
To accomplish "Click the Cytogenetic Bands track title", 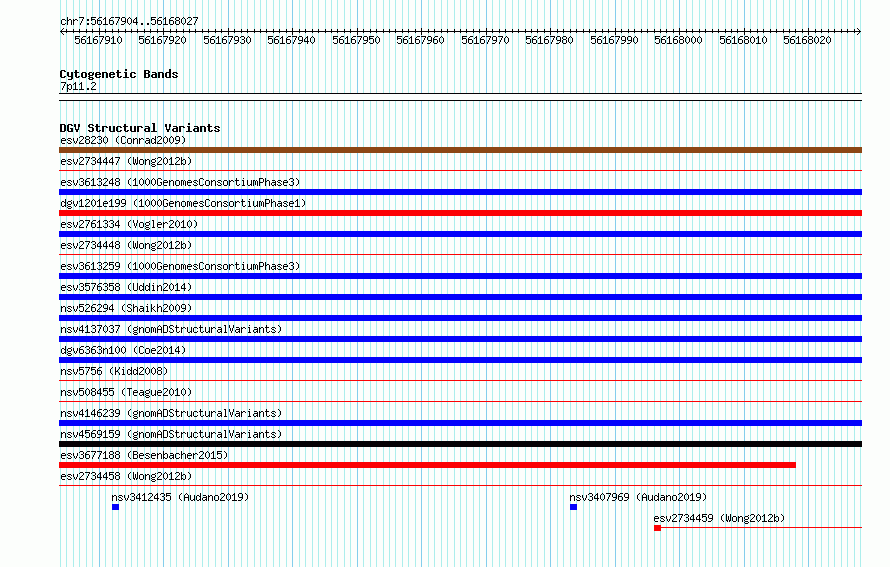I will click(x=119, y=74).
